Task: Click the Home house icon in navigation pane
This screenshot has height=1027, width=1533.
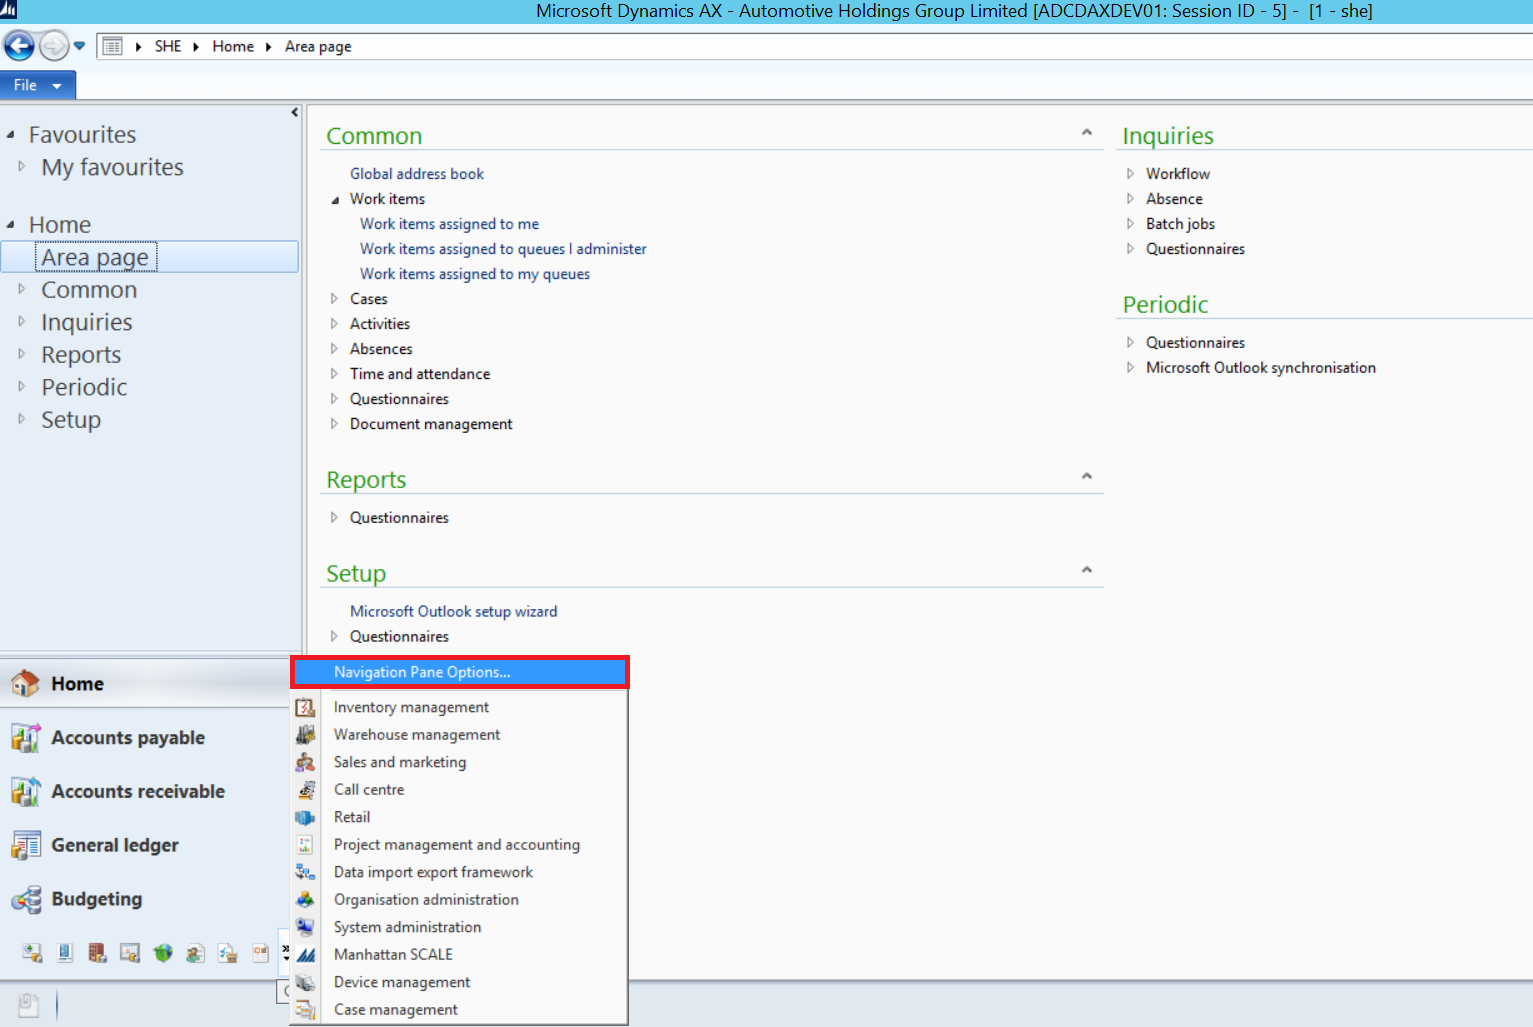Action: tap(25, 683)
